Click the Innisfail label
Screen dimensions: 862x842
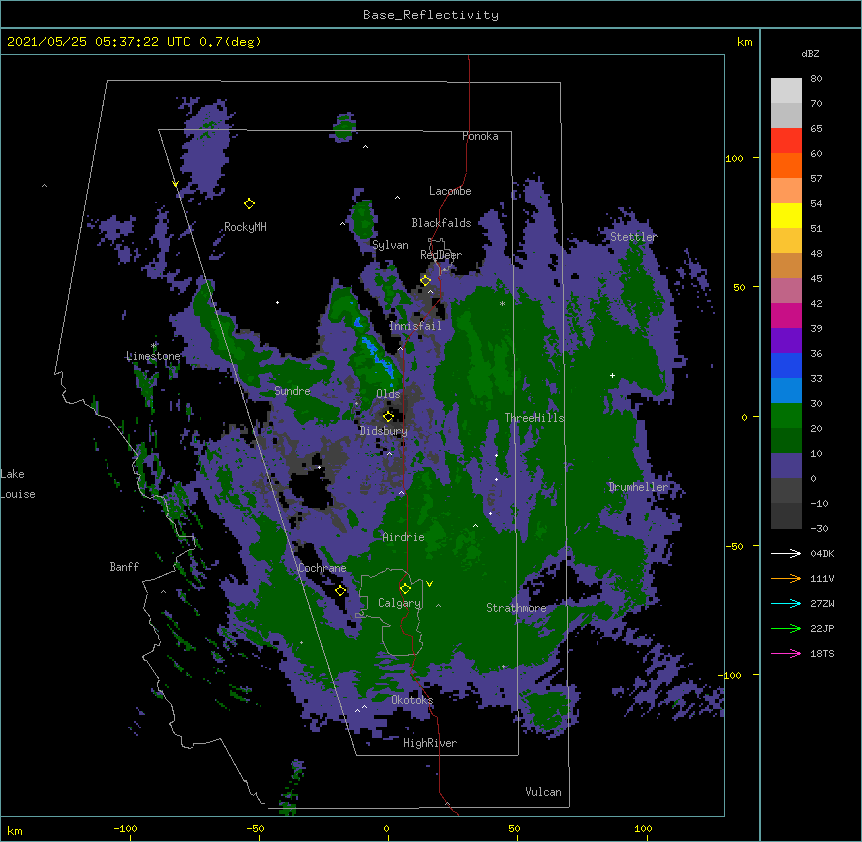(415, 326)
